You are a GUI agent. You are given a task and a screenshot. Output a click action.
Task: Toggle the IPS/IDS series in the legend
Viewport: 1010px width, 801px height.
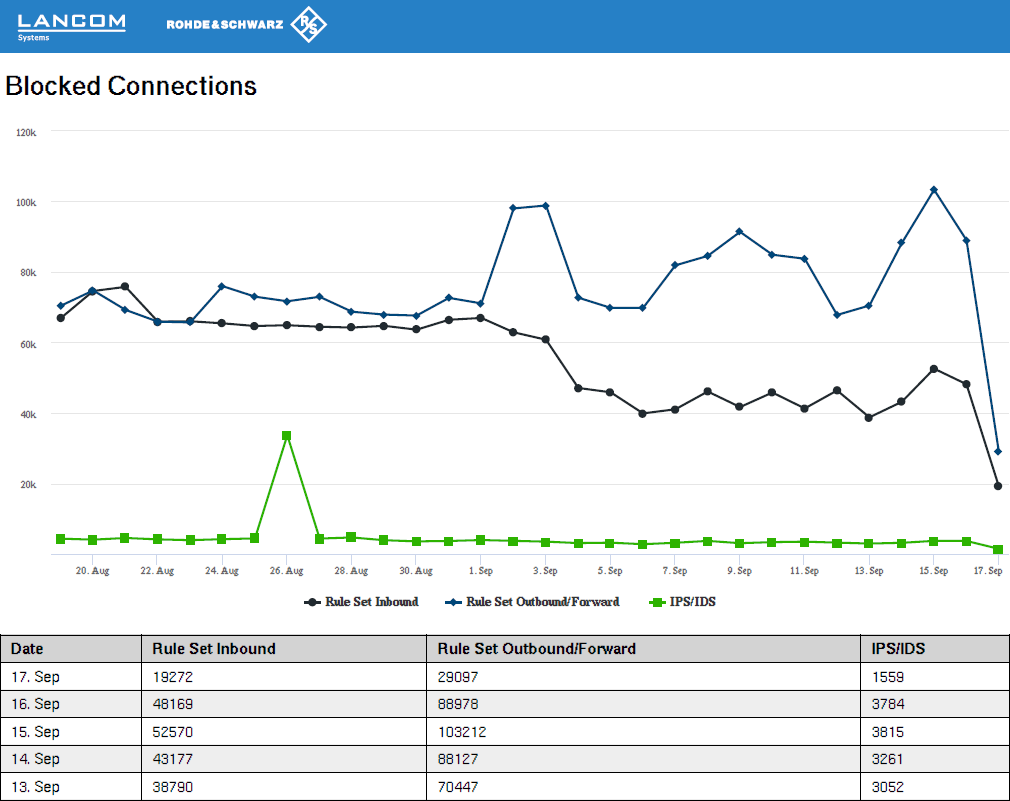pyautogui.click(x=684, y=602)
